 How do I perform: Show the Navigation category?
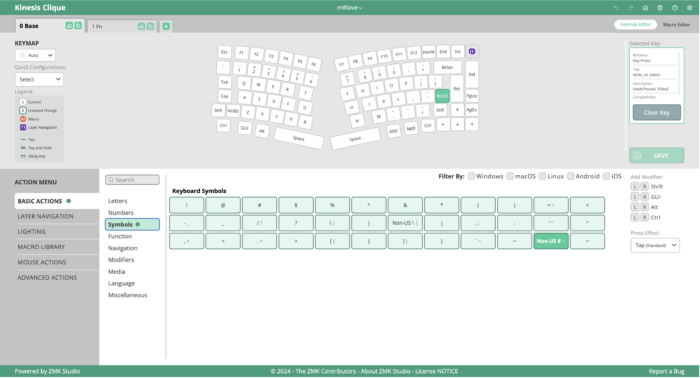pyautogui.click(x=122, y=248)
